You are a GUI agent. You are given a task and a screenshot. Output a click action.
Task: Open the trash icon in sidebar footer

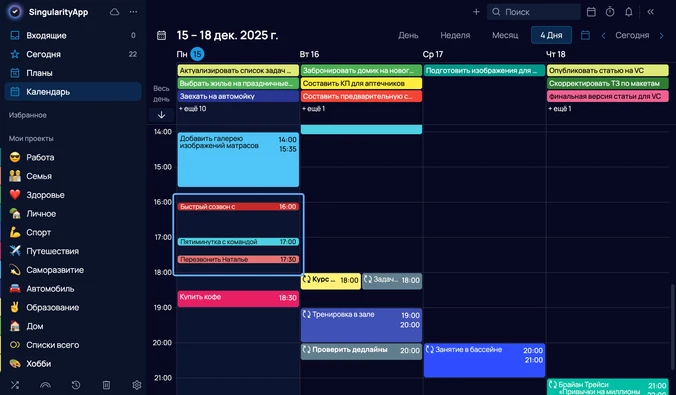(x=106, y=385)
